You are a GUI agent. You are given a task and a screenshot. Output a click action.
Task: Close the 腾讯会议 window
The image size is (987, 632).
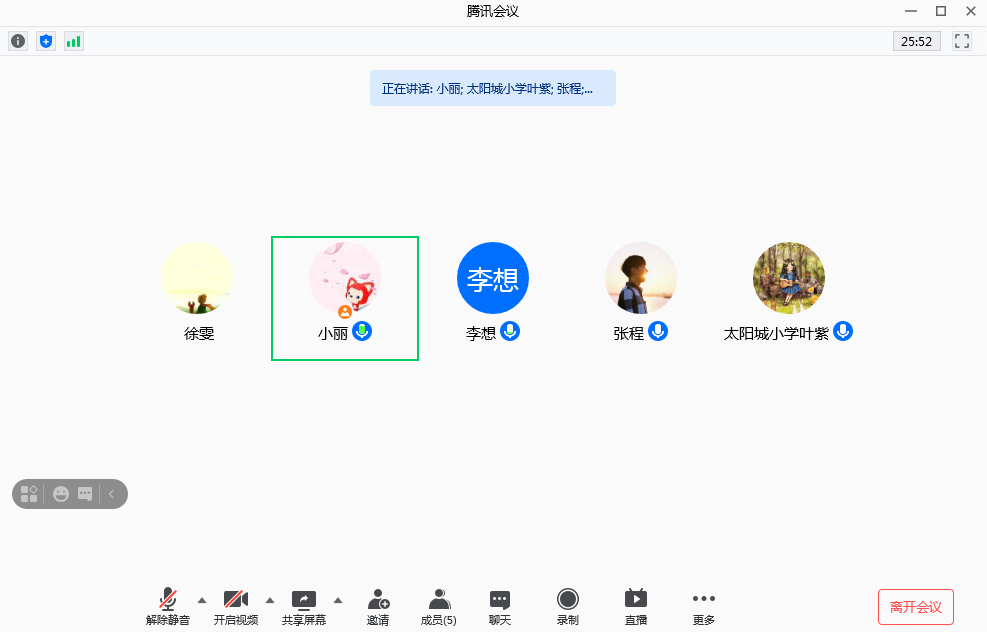tap(971, 11)
